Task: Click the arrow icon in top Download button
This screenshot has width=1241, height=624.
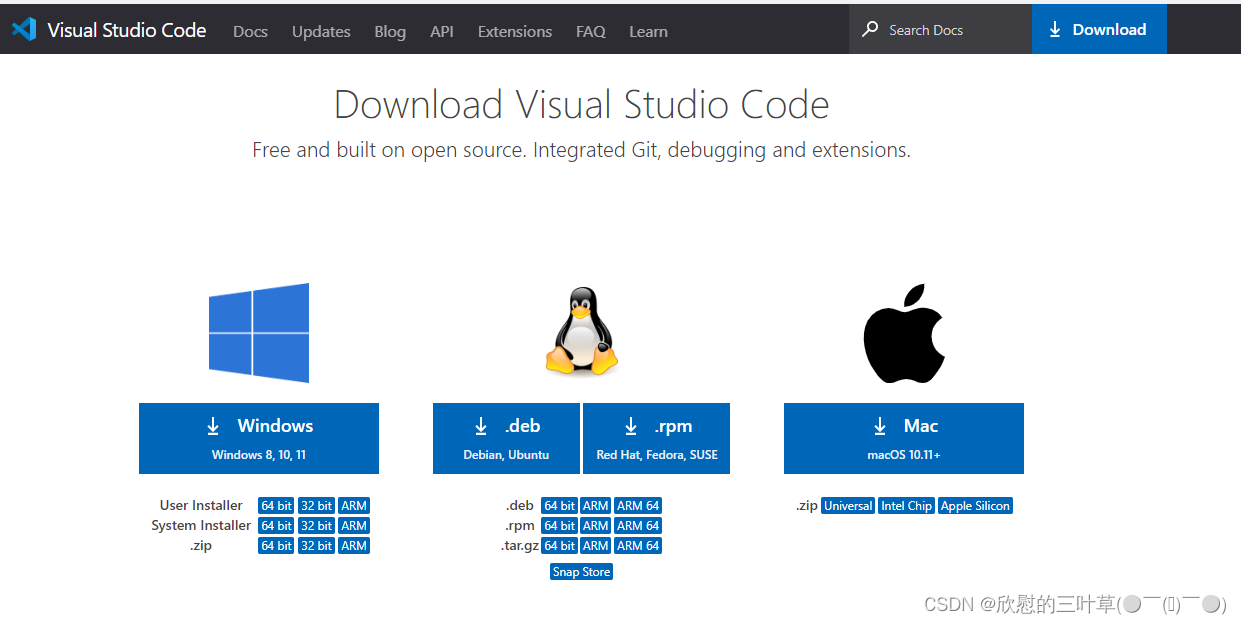Action: coord(1055,30)
